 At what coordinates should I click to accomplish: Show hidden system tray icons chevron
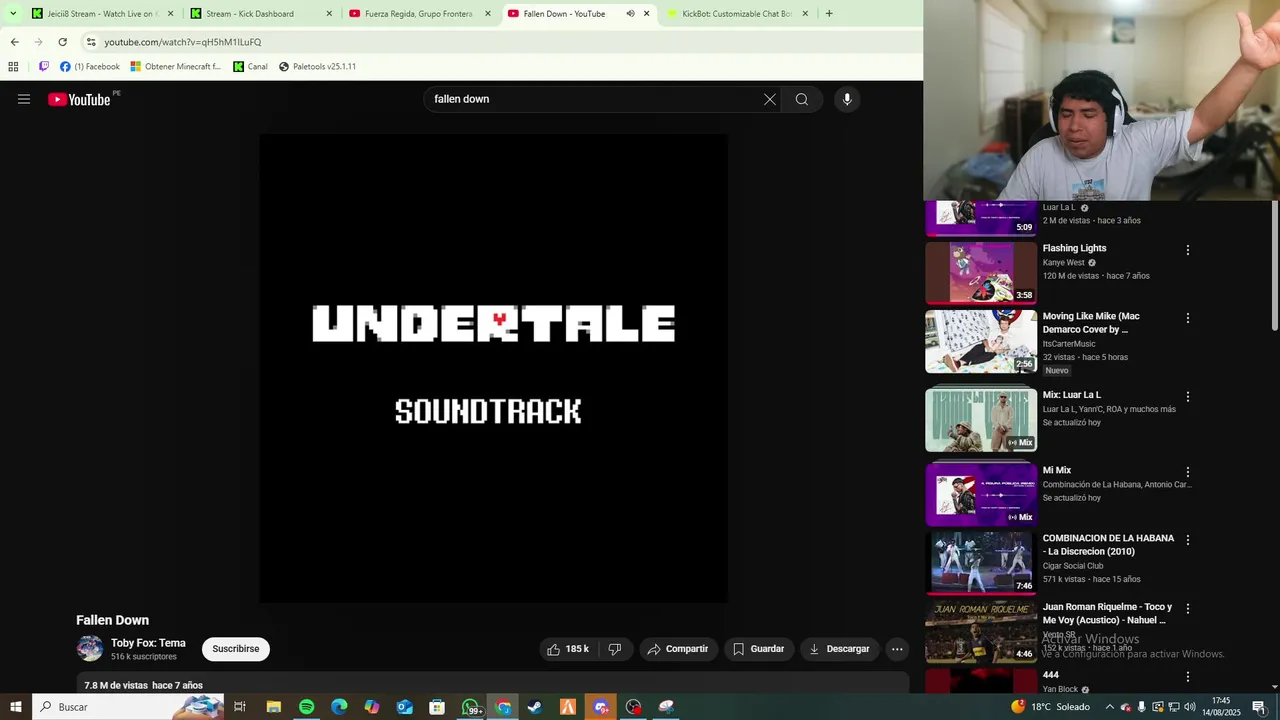click(x=1109, y=707)
